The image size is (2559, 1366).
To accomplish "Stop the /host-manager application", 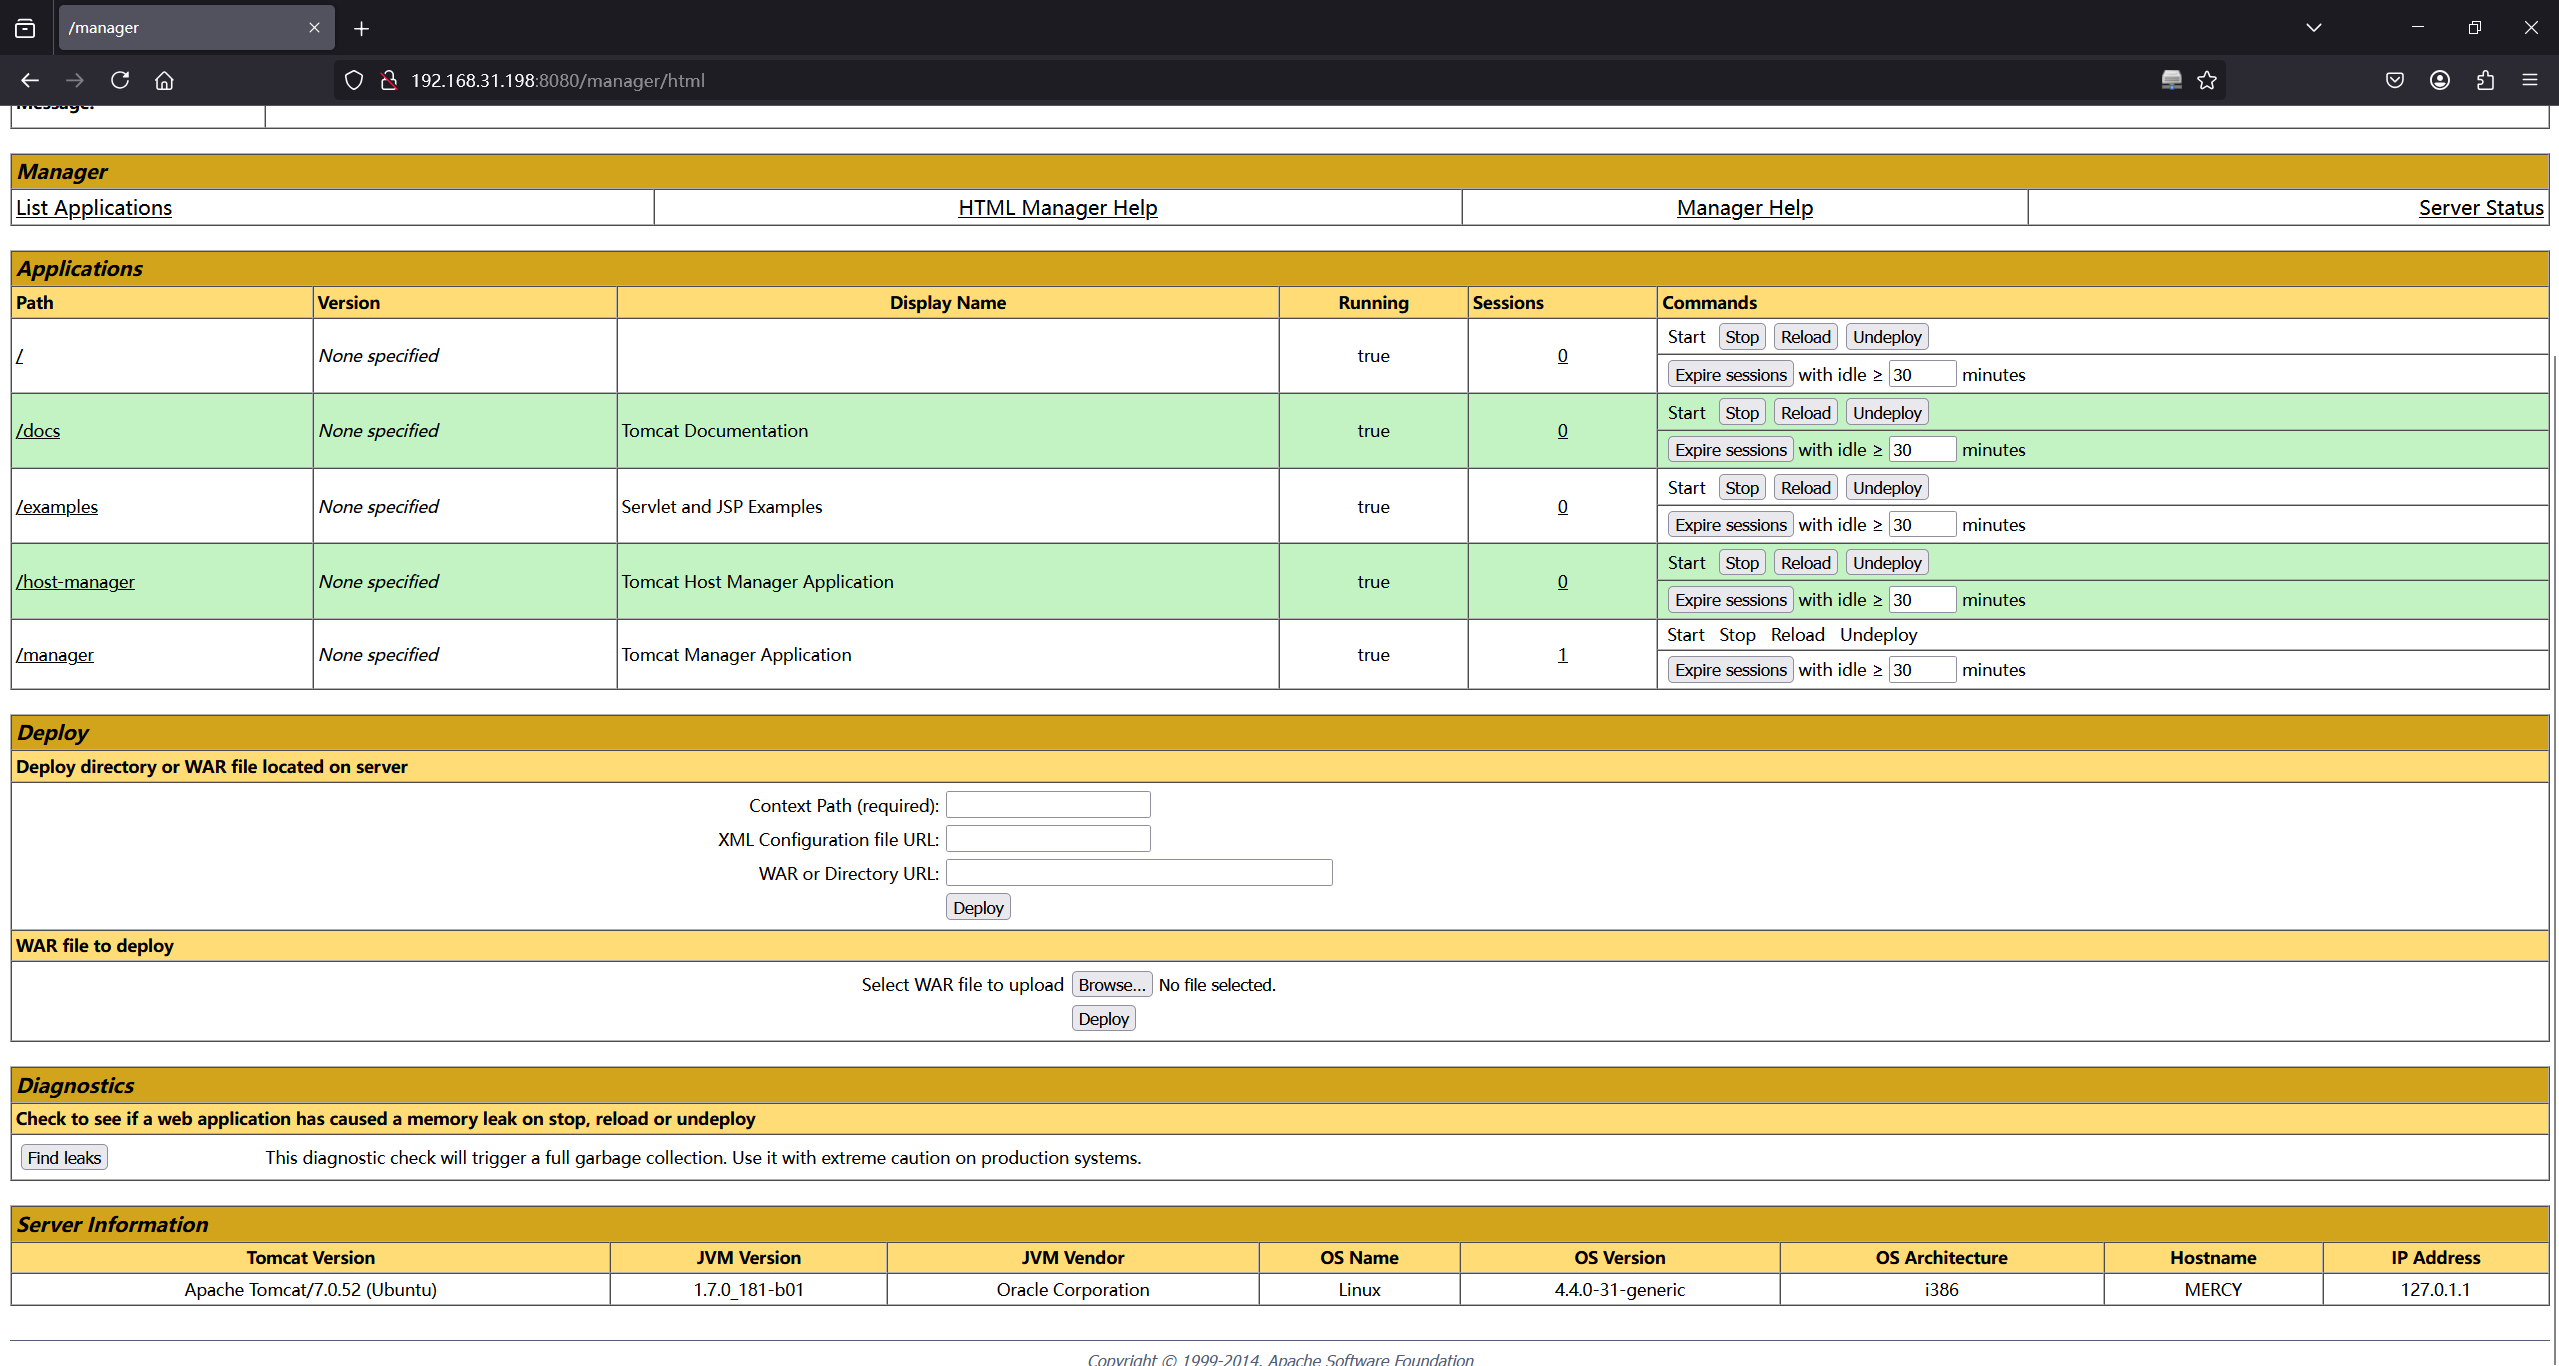I will 1741,563.
